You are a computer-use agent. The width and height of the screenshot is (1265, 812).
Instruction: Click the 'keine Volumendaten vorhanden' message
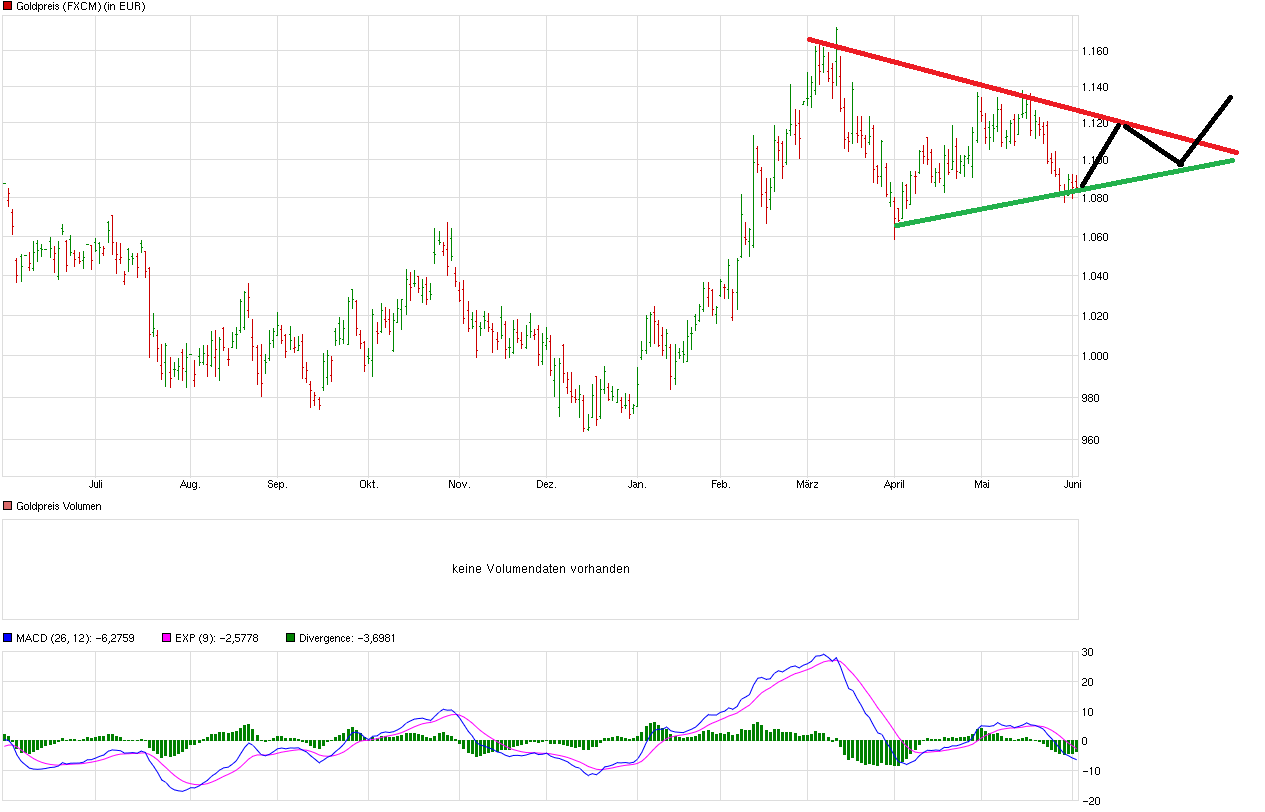tap(541, 567)
